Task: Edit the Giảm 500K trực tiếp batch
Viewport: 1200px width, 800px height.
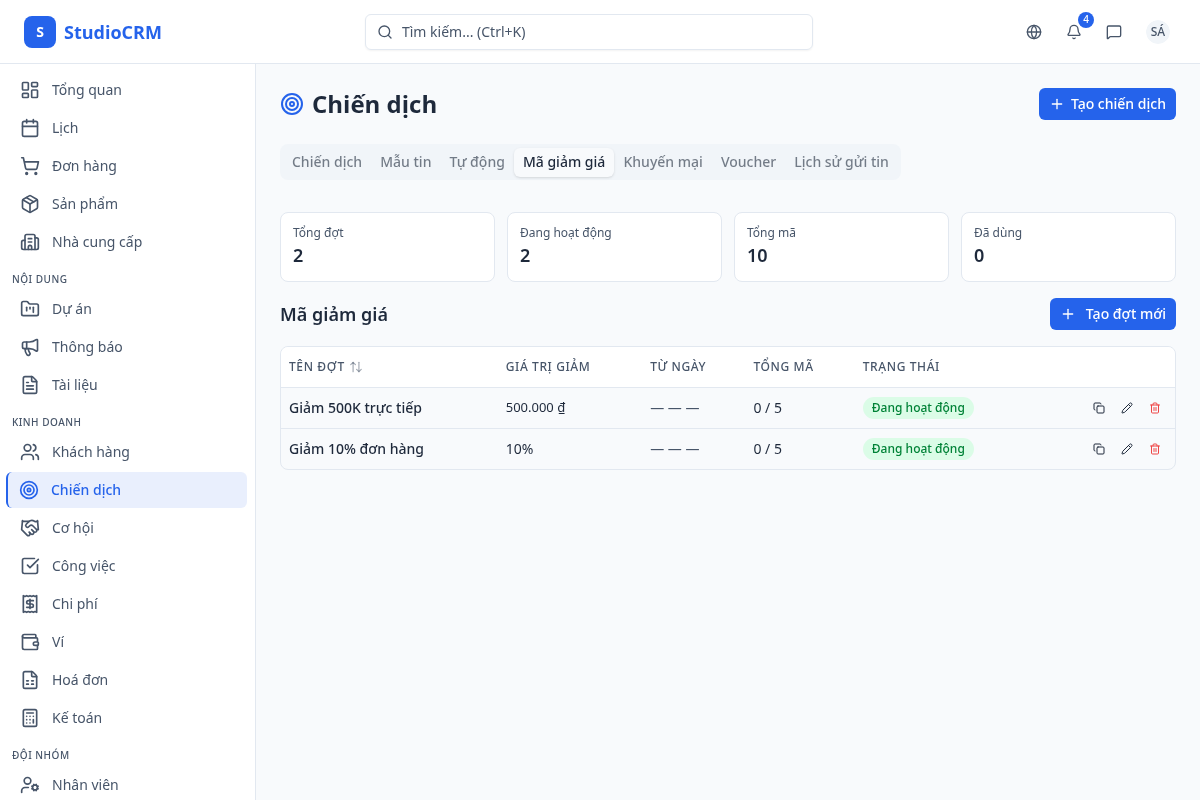Action: 1127,408
